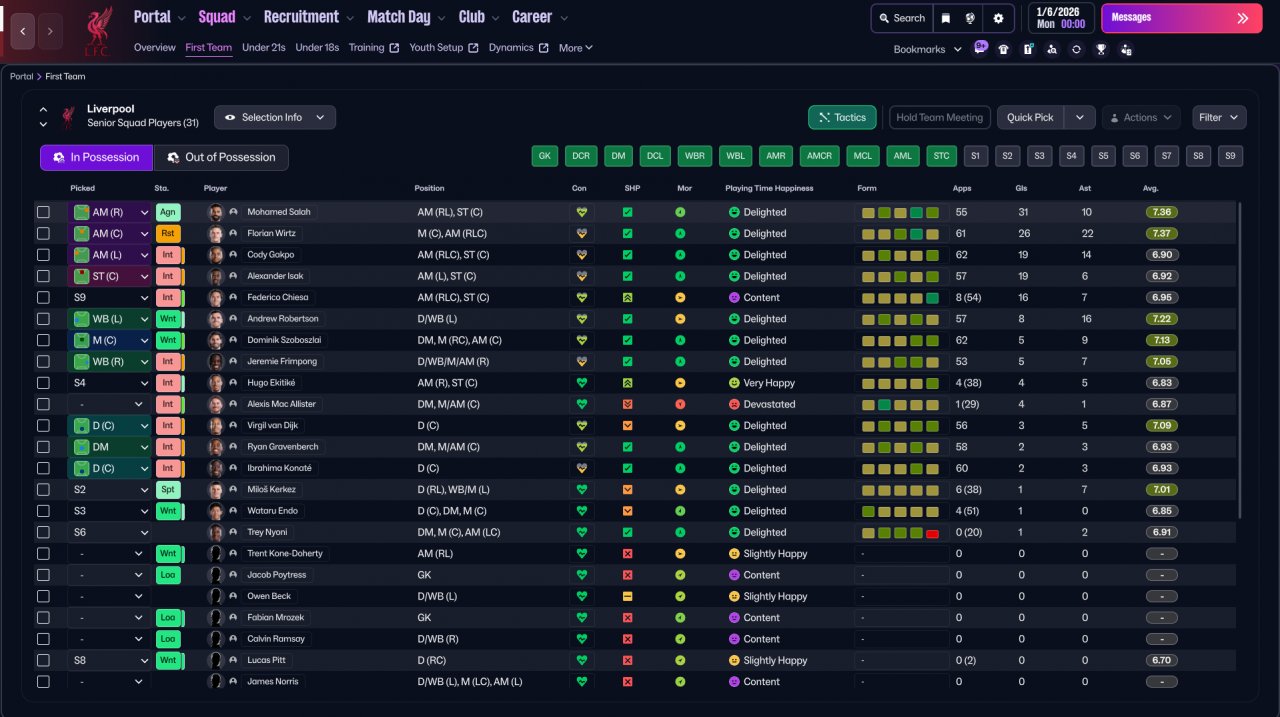Image resolution: width=1280 pixels, height=717 pixels.
Task: Click the circular arrows refresh shortcut icon
Action: 1076,49
